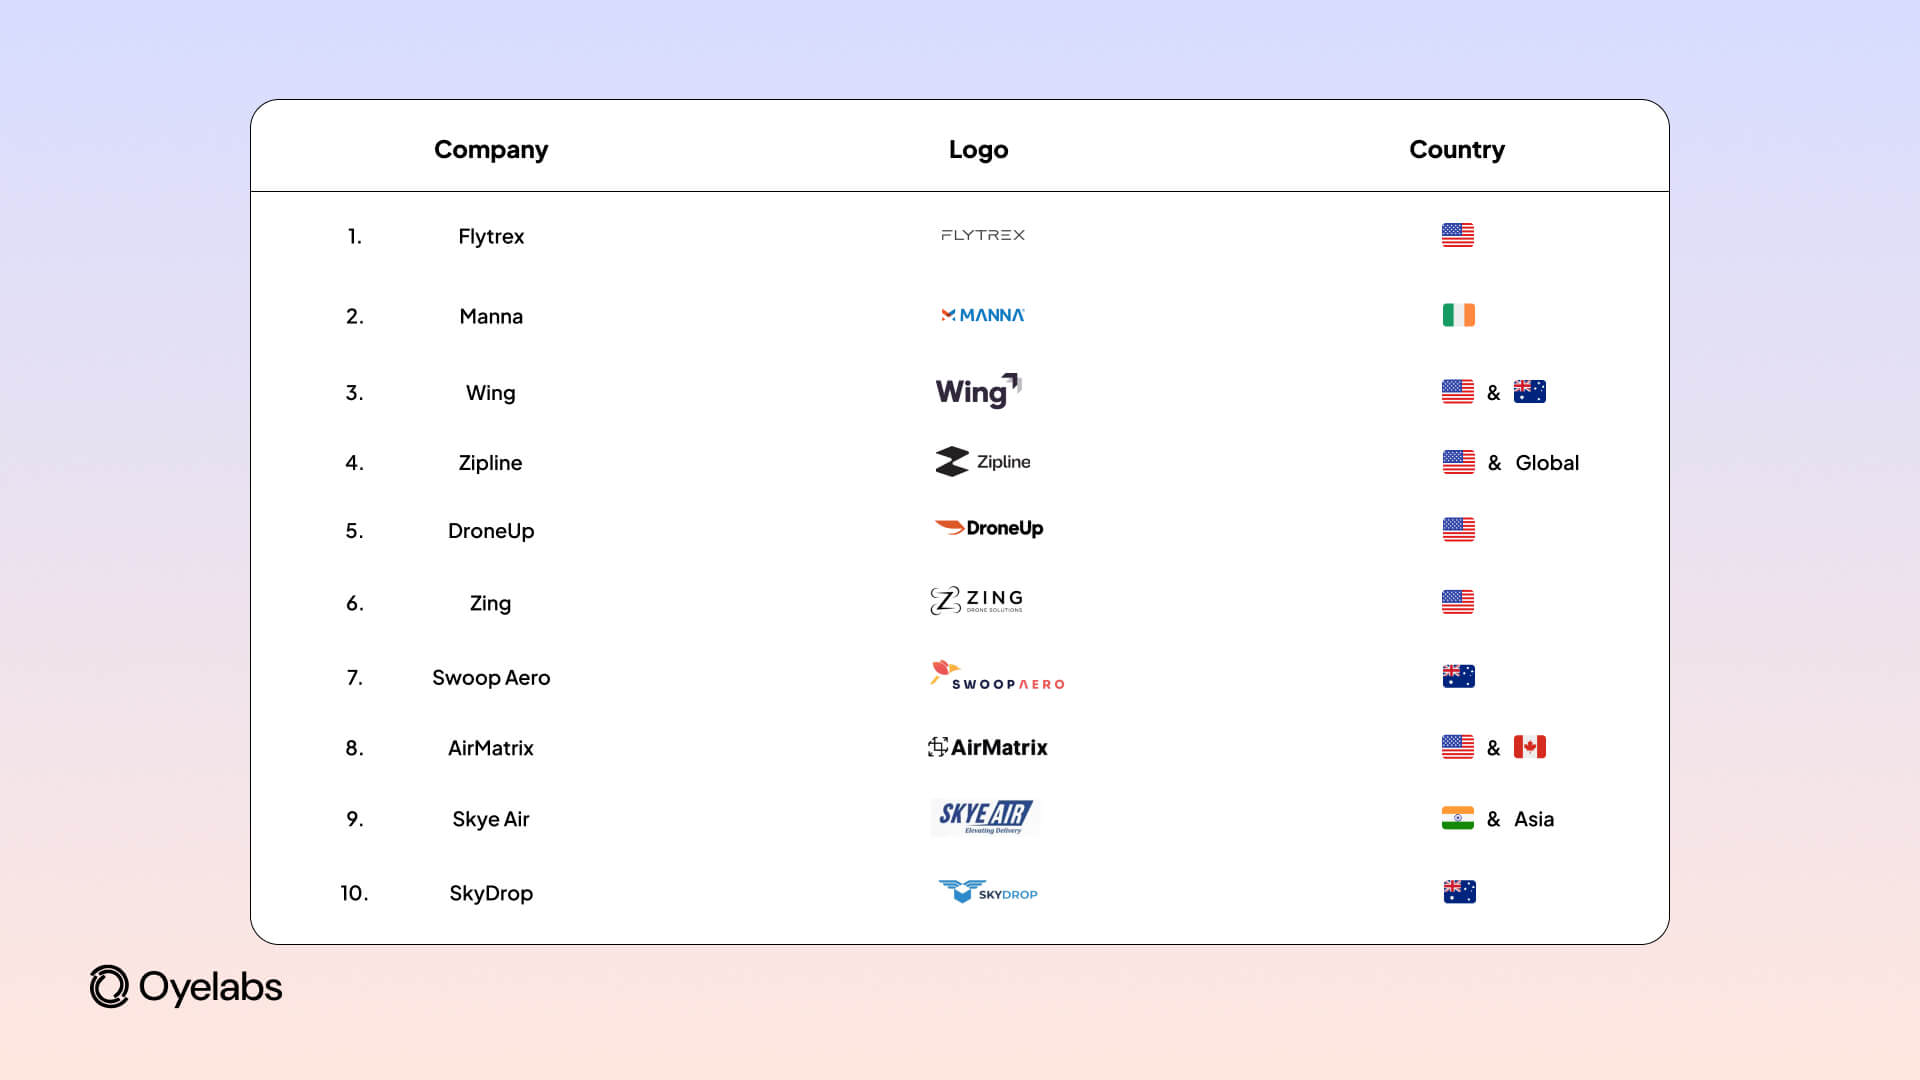Click row number 10.
1920x1080 pixels.
[355, 893]
